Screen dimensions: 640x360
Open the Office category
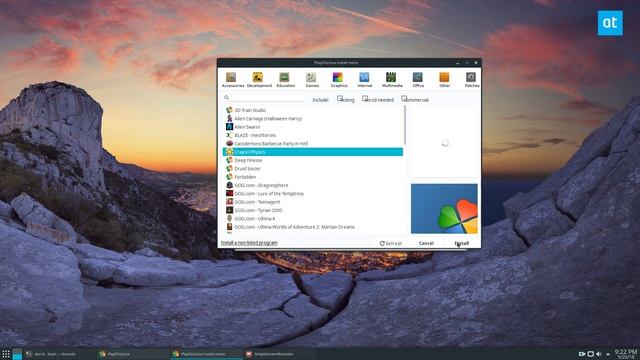(418, 80)
